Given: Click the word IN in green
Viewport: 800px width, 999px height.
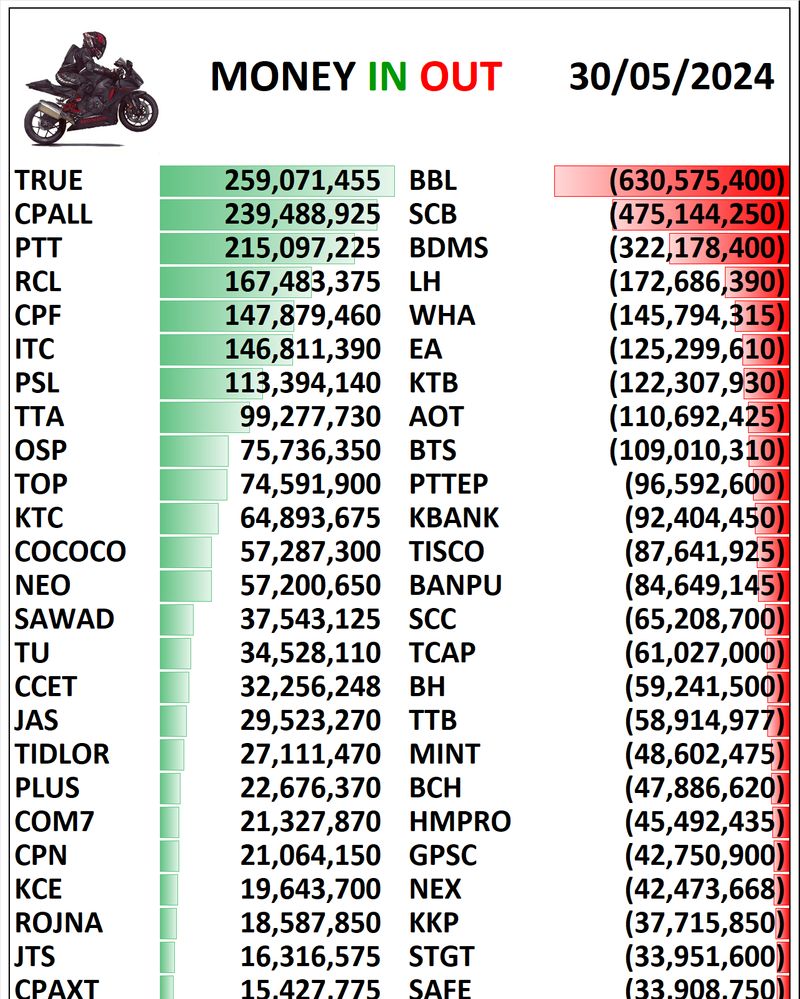Looking at the screenshot, I should [386, 77].
